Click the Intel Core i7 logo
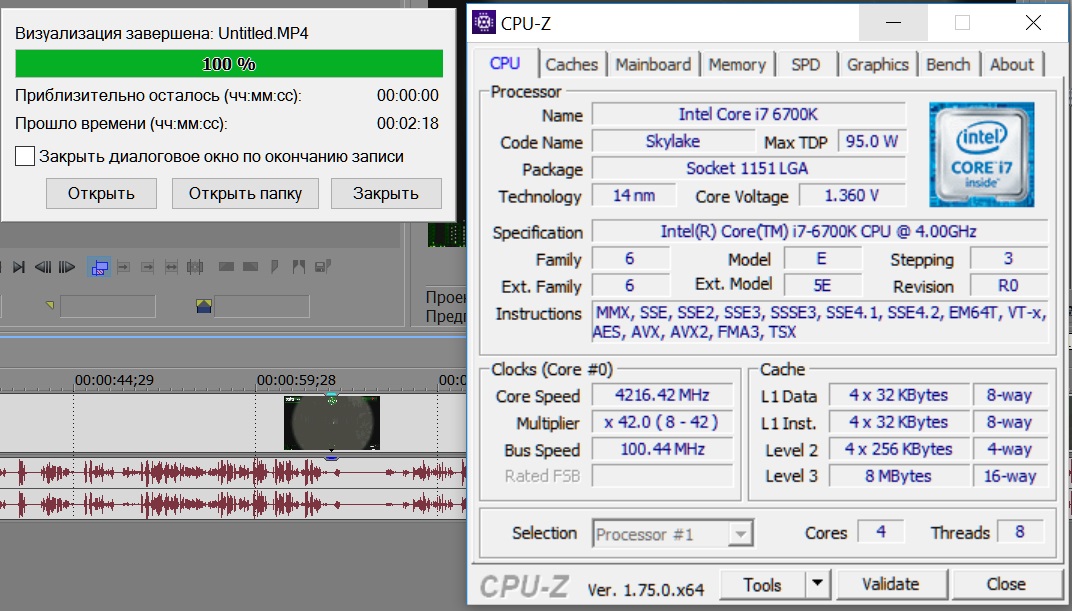Screen dimensions: 1072x611 click(x=982, y=154)
